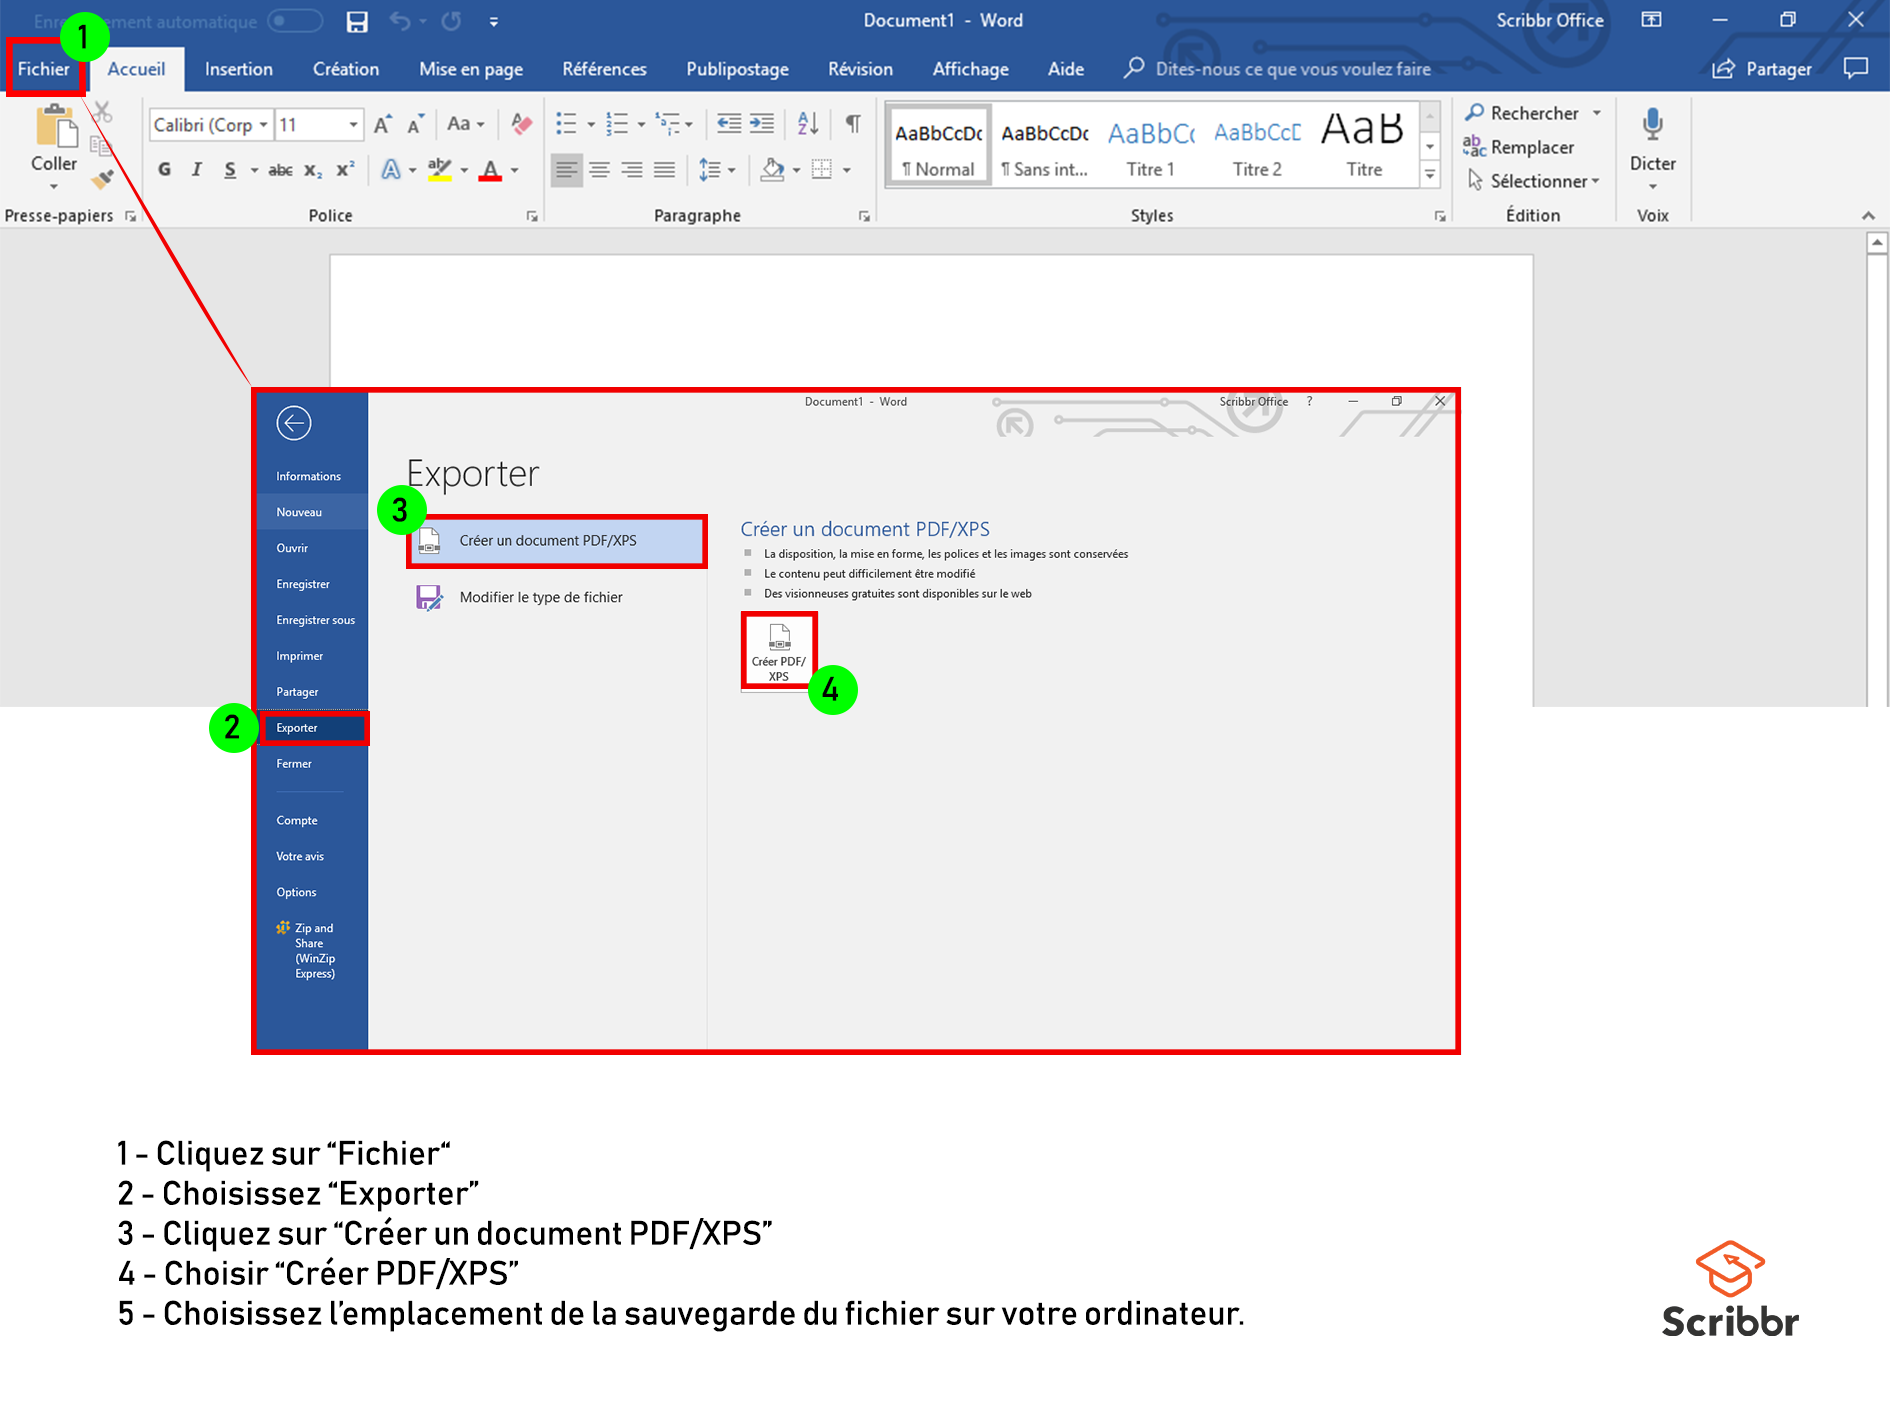The width and height of the screenshot is (1890, 1417).
Task: Justify the paragraph text
Action: [664, 170]
